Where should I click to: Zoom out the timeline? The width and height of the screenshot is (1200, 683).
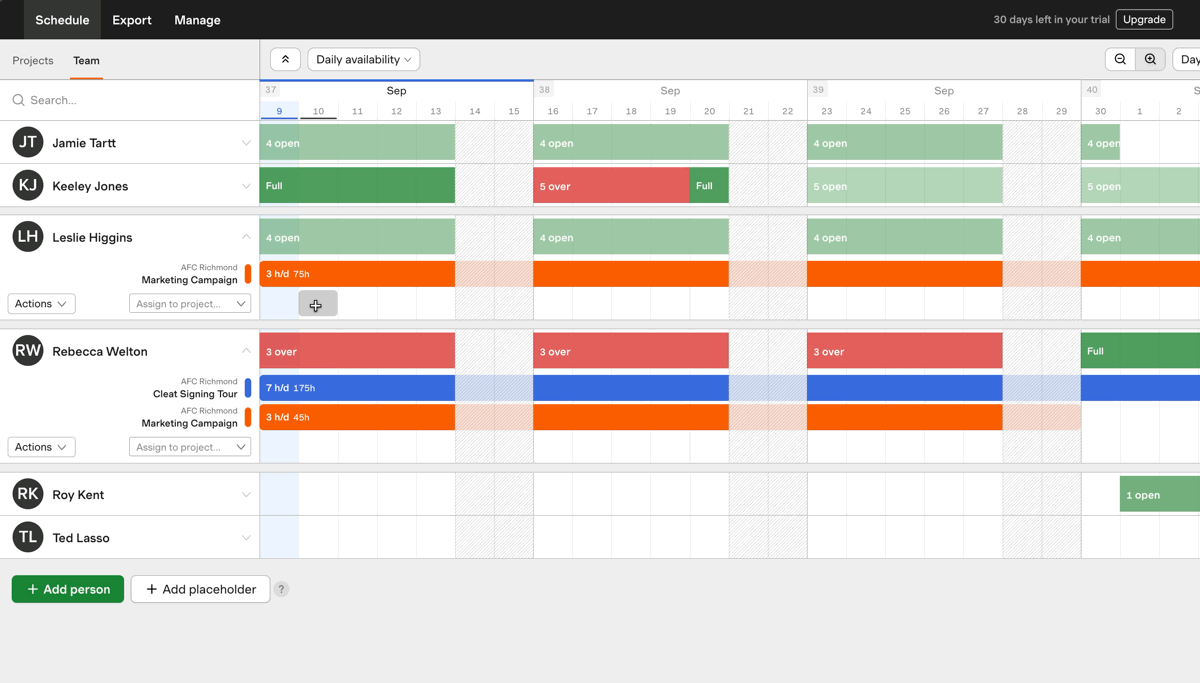tap(1120, 60)
